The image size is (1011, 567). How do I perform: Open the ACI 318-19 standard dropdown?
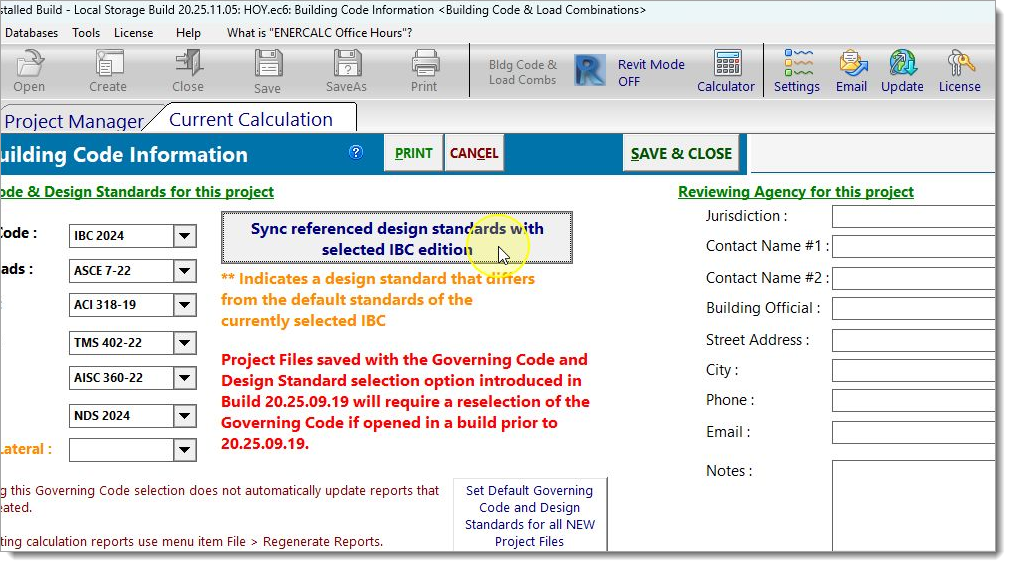point(184,304)
